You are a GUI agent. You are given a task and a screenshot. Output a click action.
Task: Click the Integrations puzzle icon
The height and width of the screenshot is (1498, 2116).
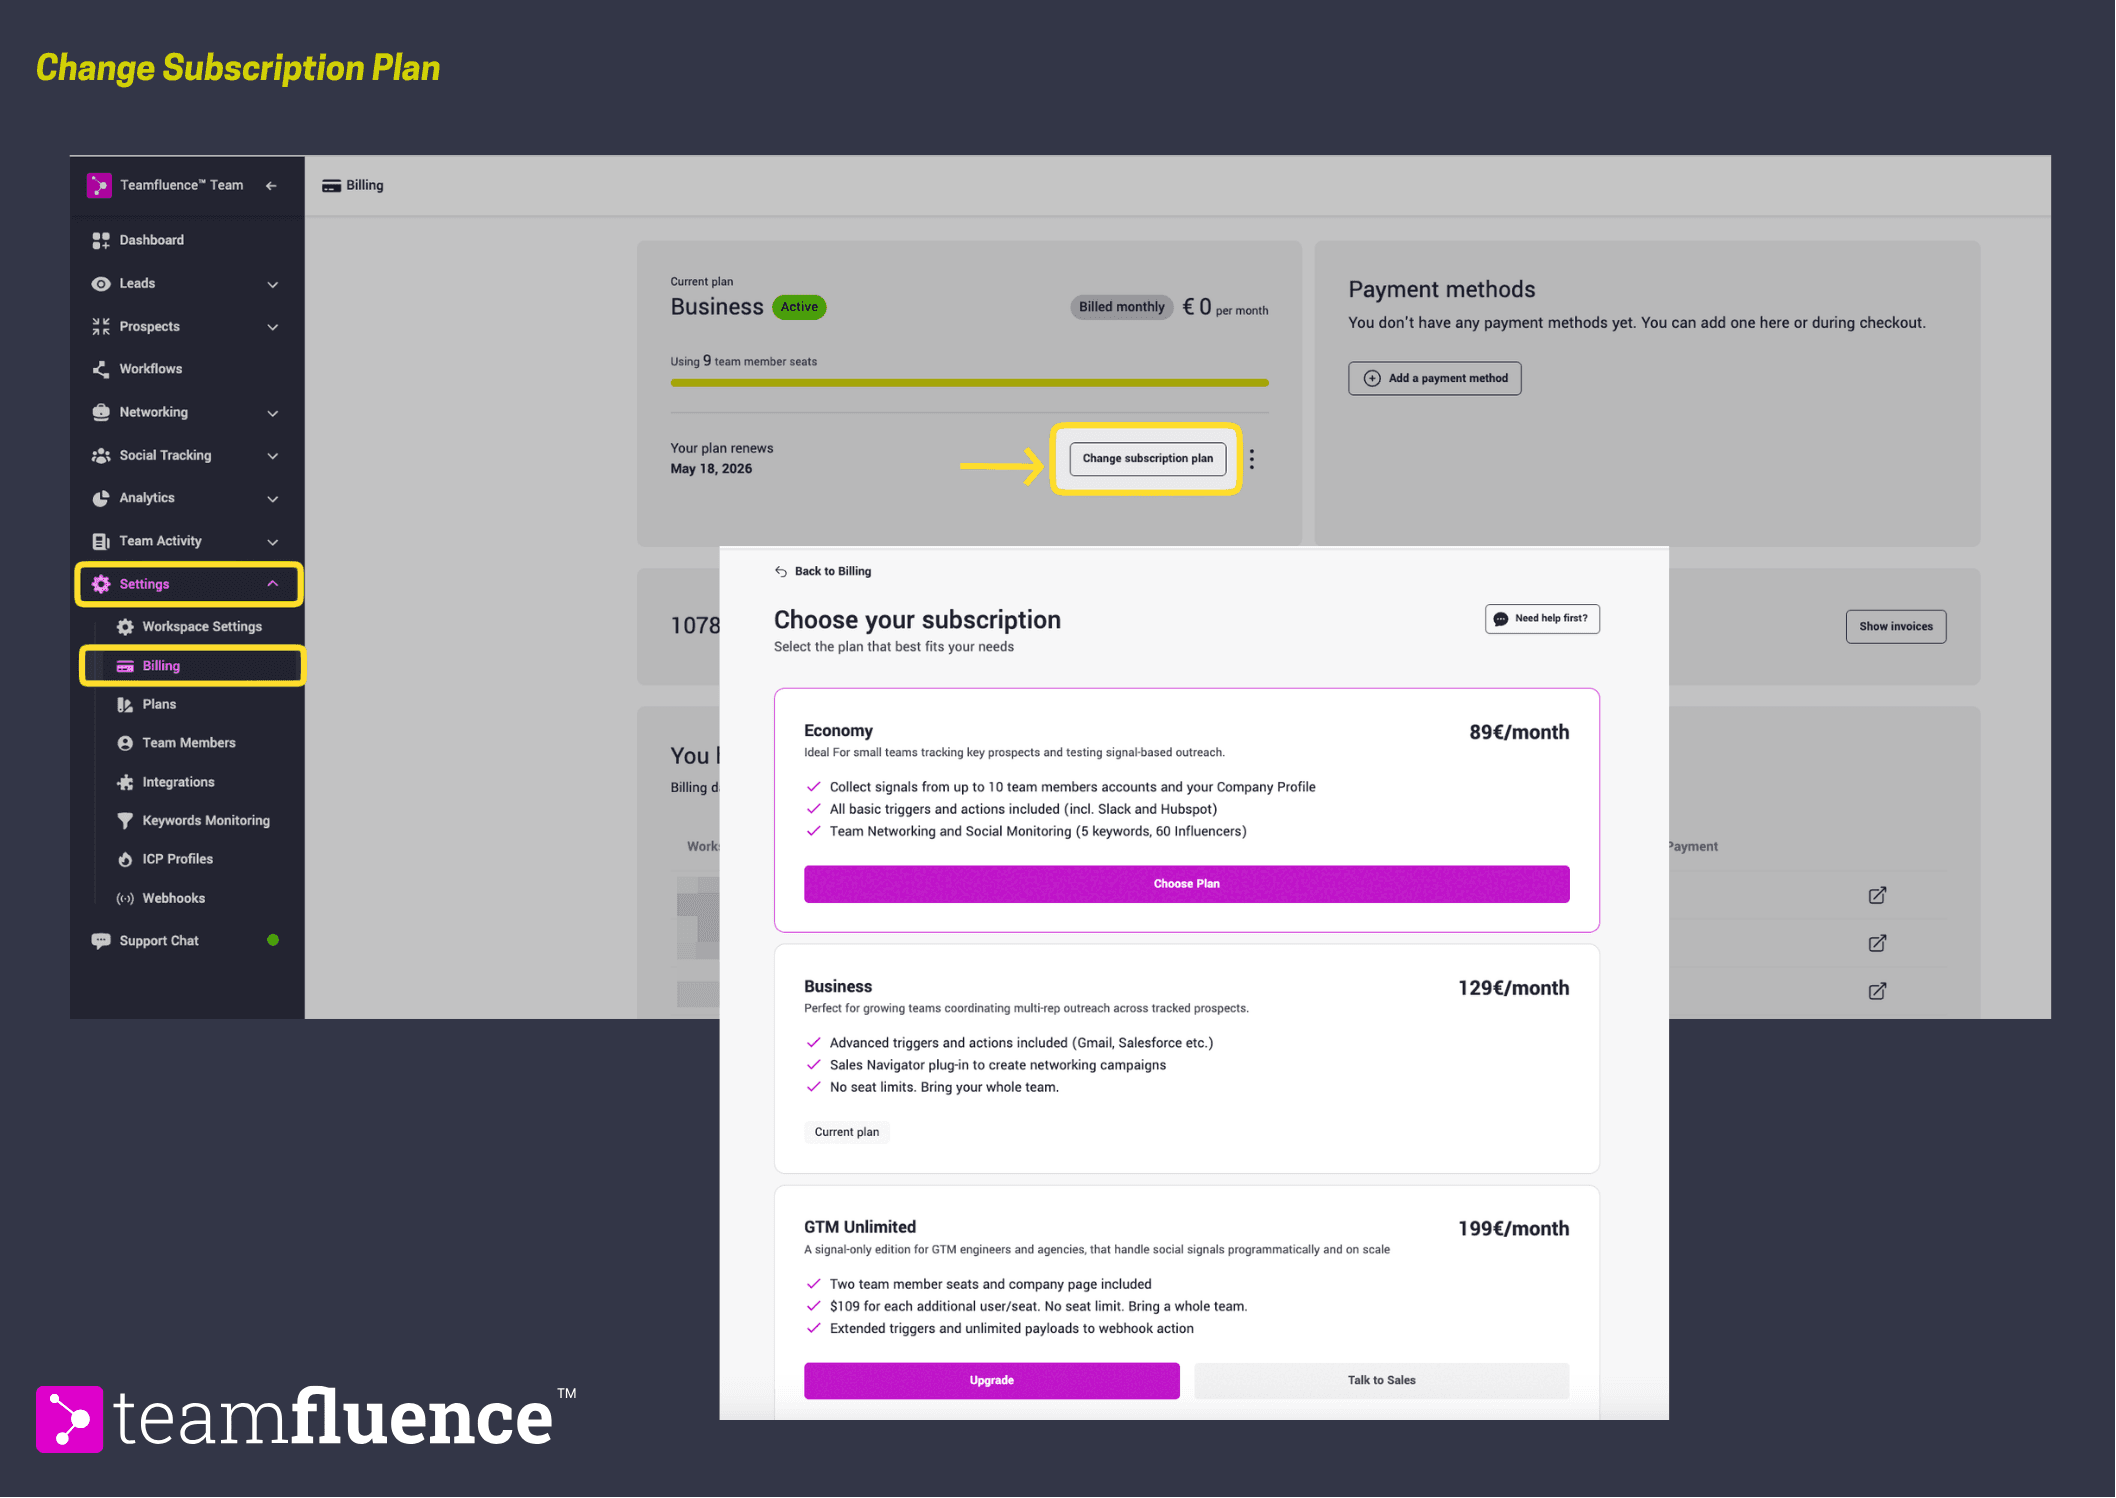(x=125, y=782)
